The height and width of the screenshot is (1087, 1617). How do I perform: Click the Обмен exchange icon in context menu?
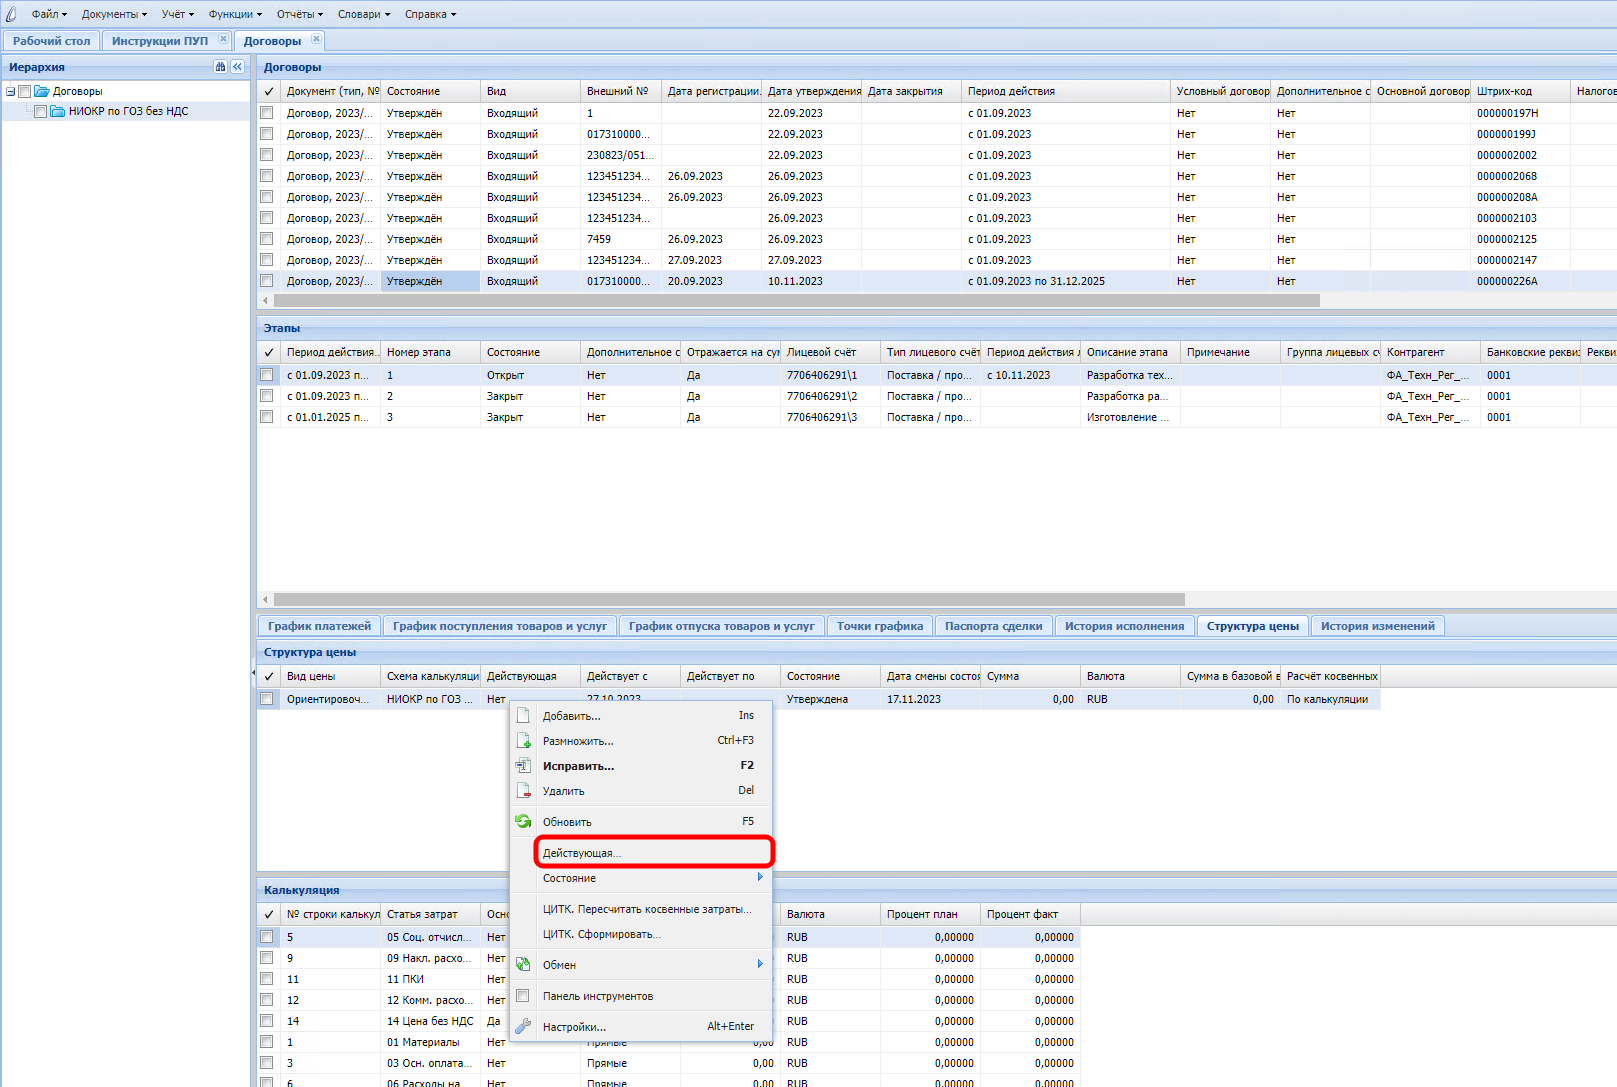coord(523,965)
